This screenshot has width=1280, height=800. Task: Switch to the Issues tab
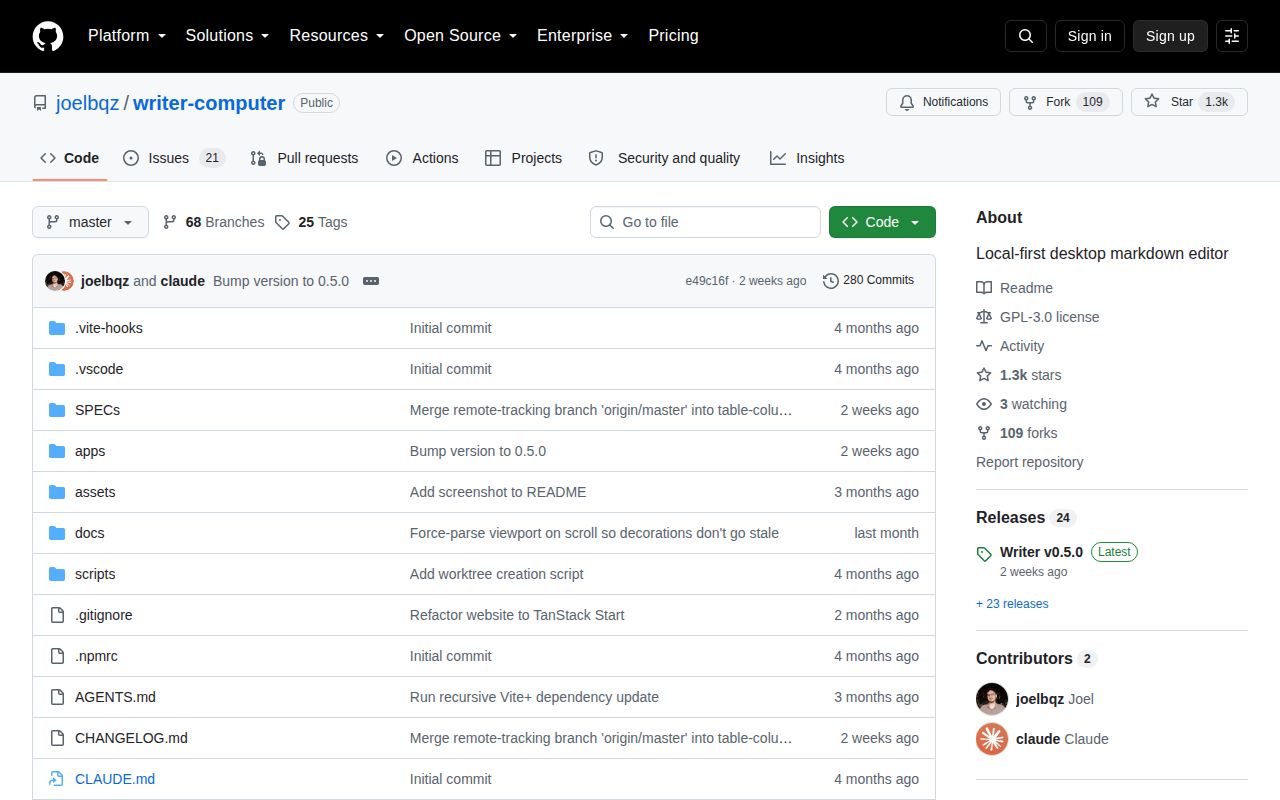[x=174, y=158]
